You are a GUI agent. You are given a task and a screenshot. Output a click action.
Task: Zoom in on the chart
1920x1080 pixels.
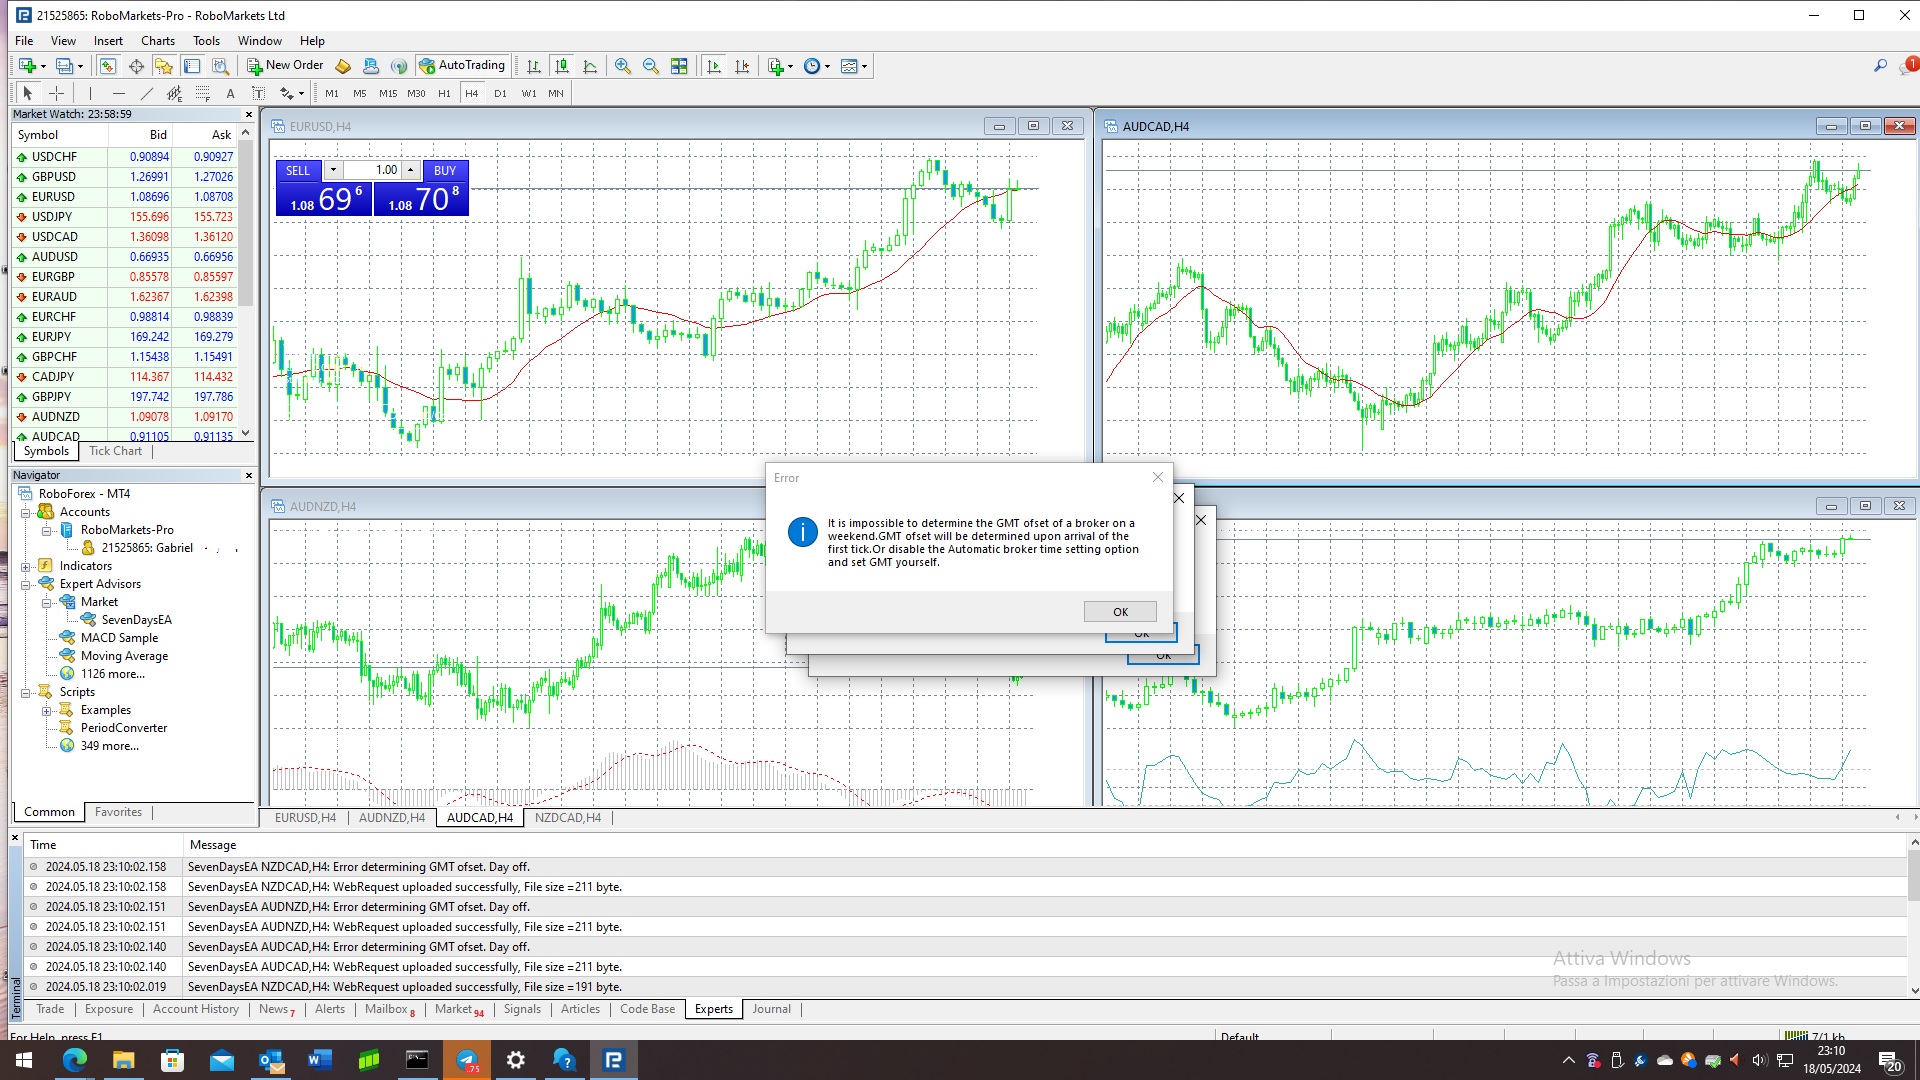click(623, 66)
